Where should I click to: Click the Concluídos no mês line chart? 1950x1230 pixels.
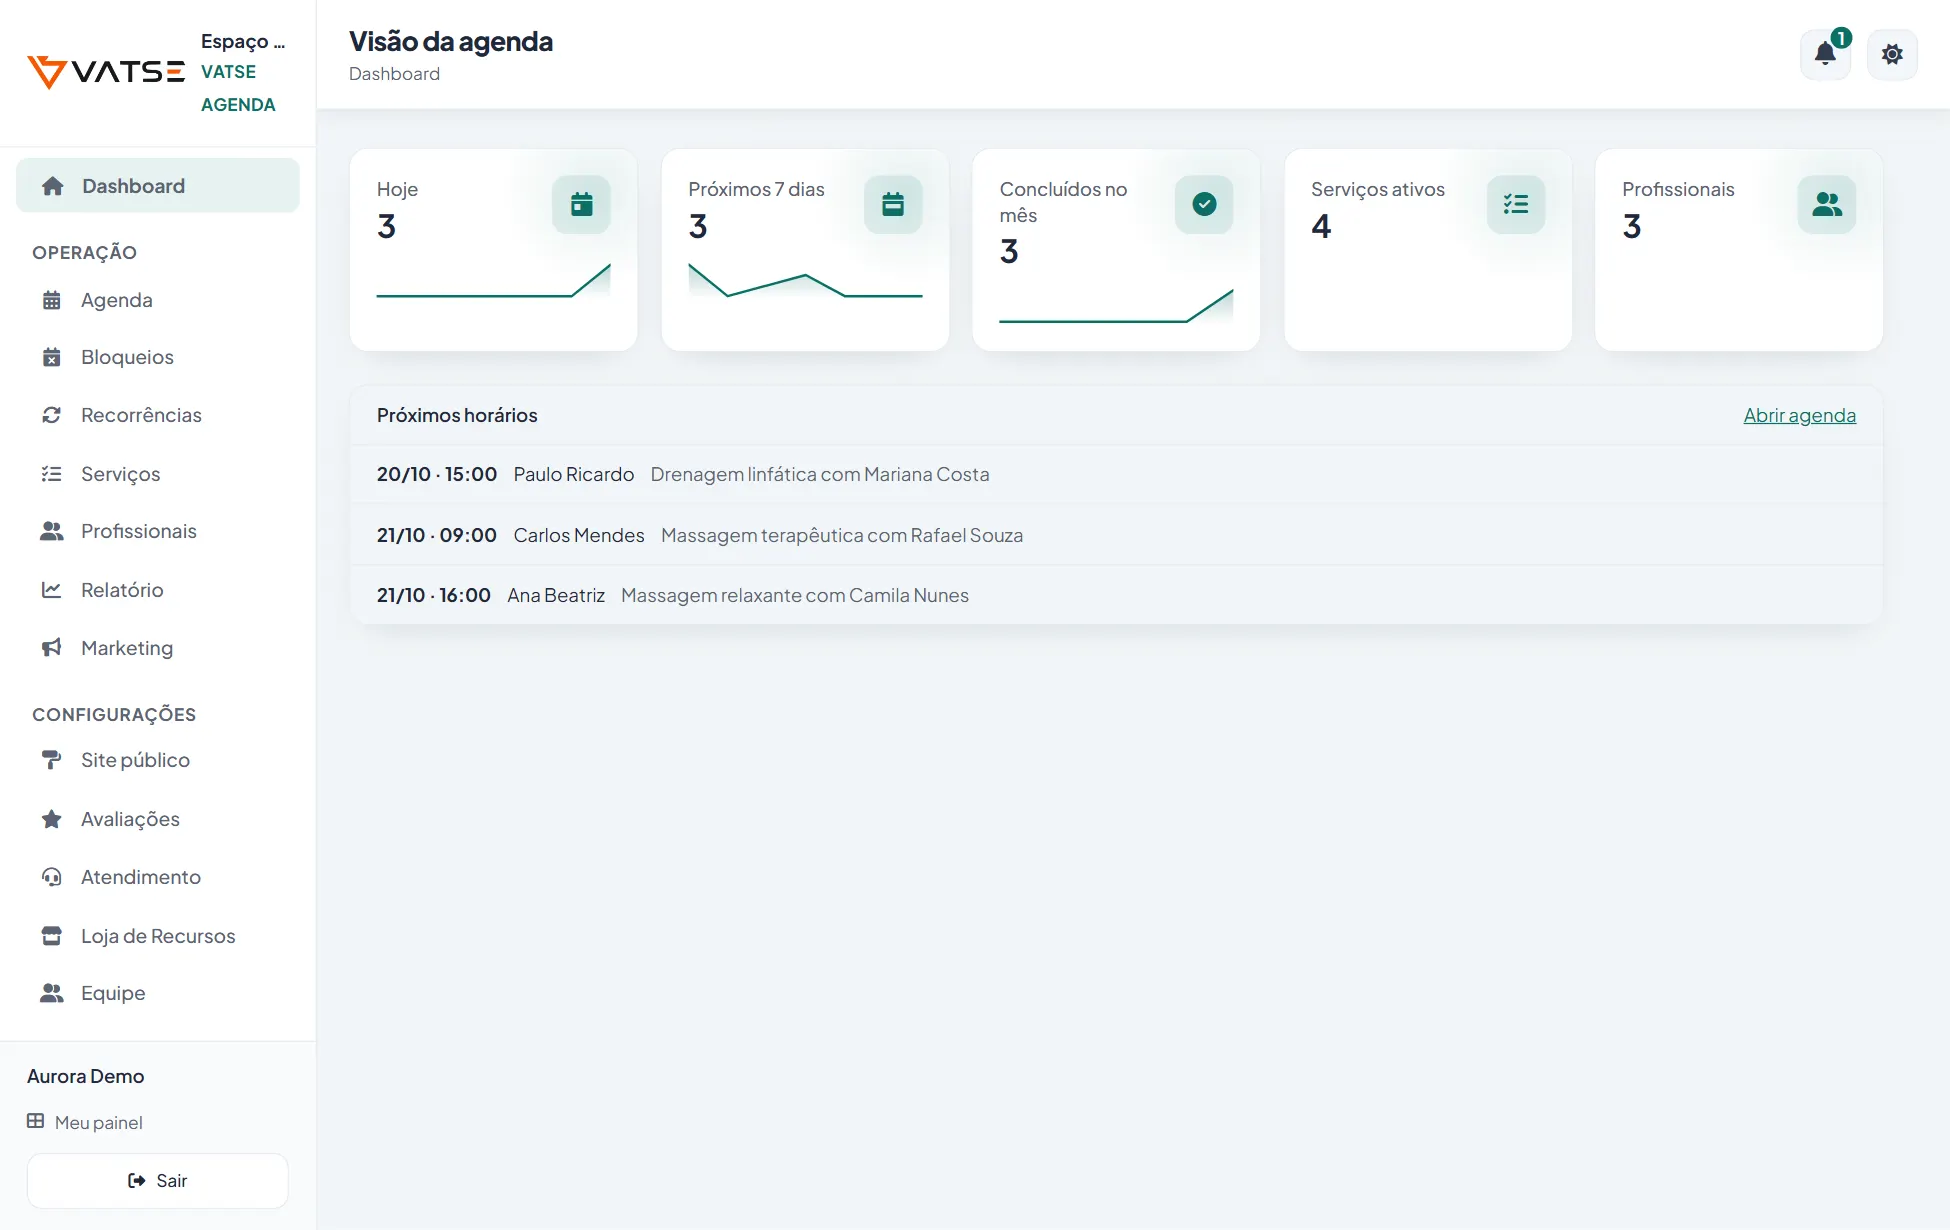click(x=1116, y=306)
